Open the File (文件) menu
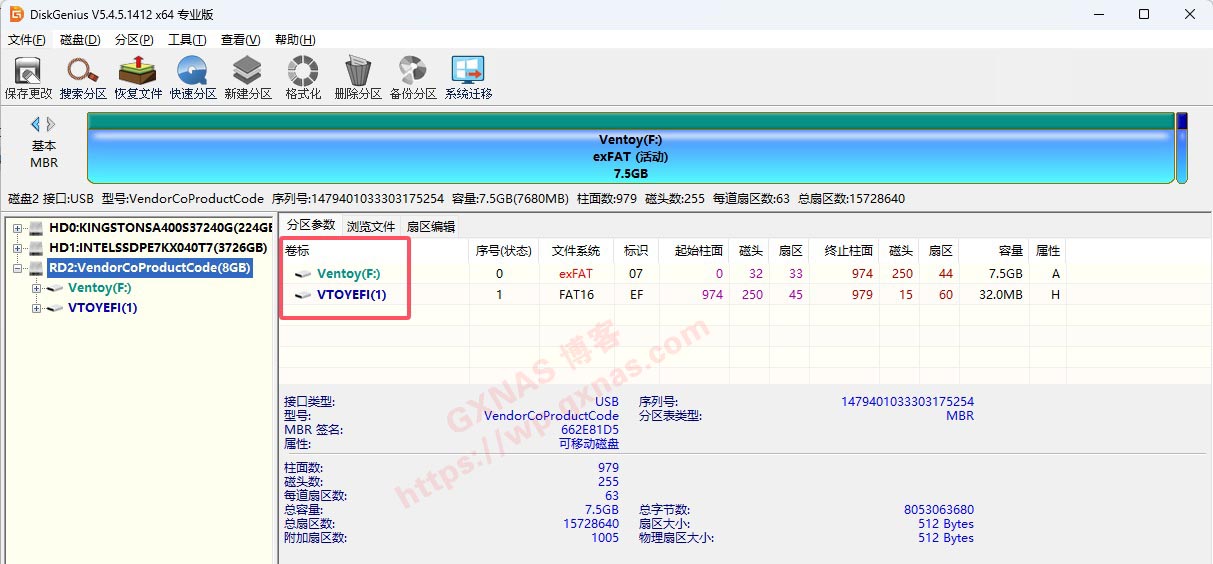Screen dimensions: 1213x564 click(x=27, y=40)
